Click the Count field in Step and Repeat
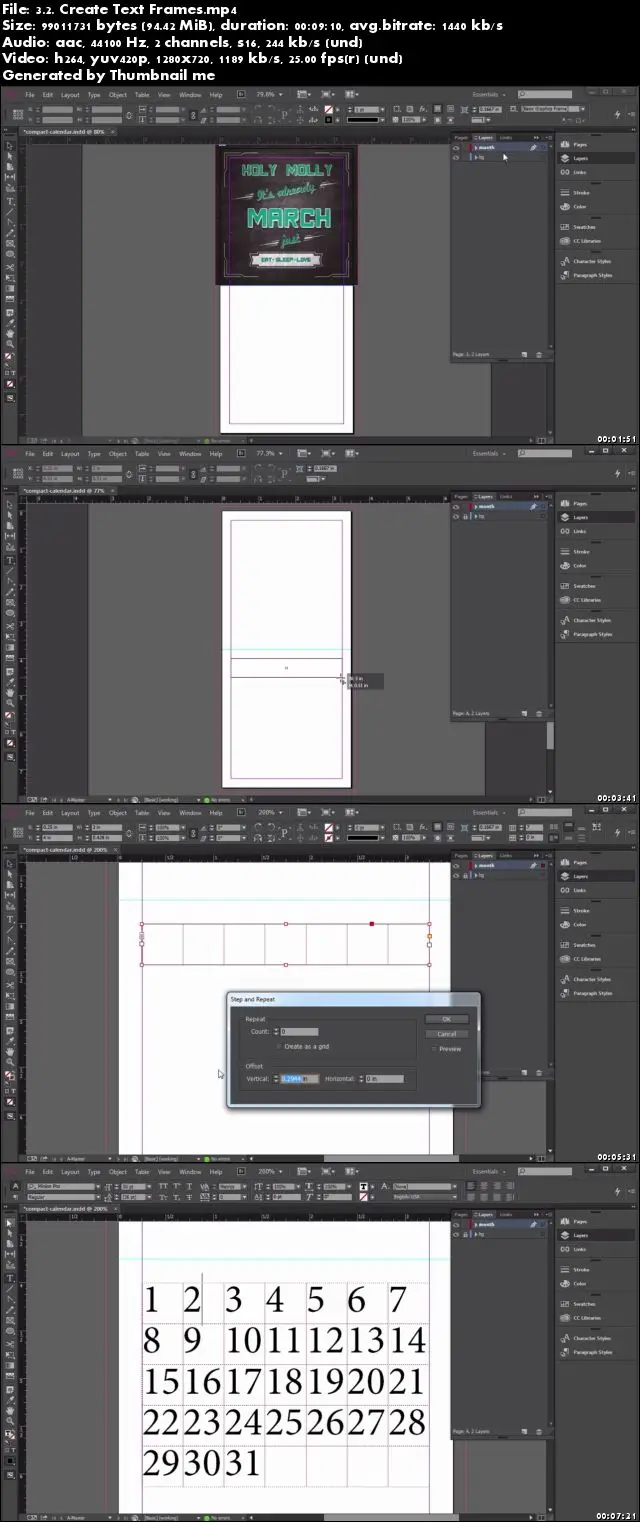This screenshot has height=1522, width=640. [299, 1031]
